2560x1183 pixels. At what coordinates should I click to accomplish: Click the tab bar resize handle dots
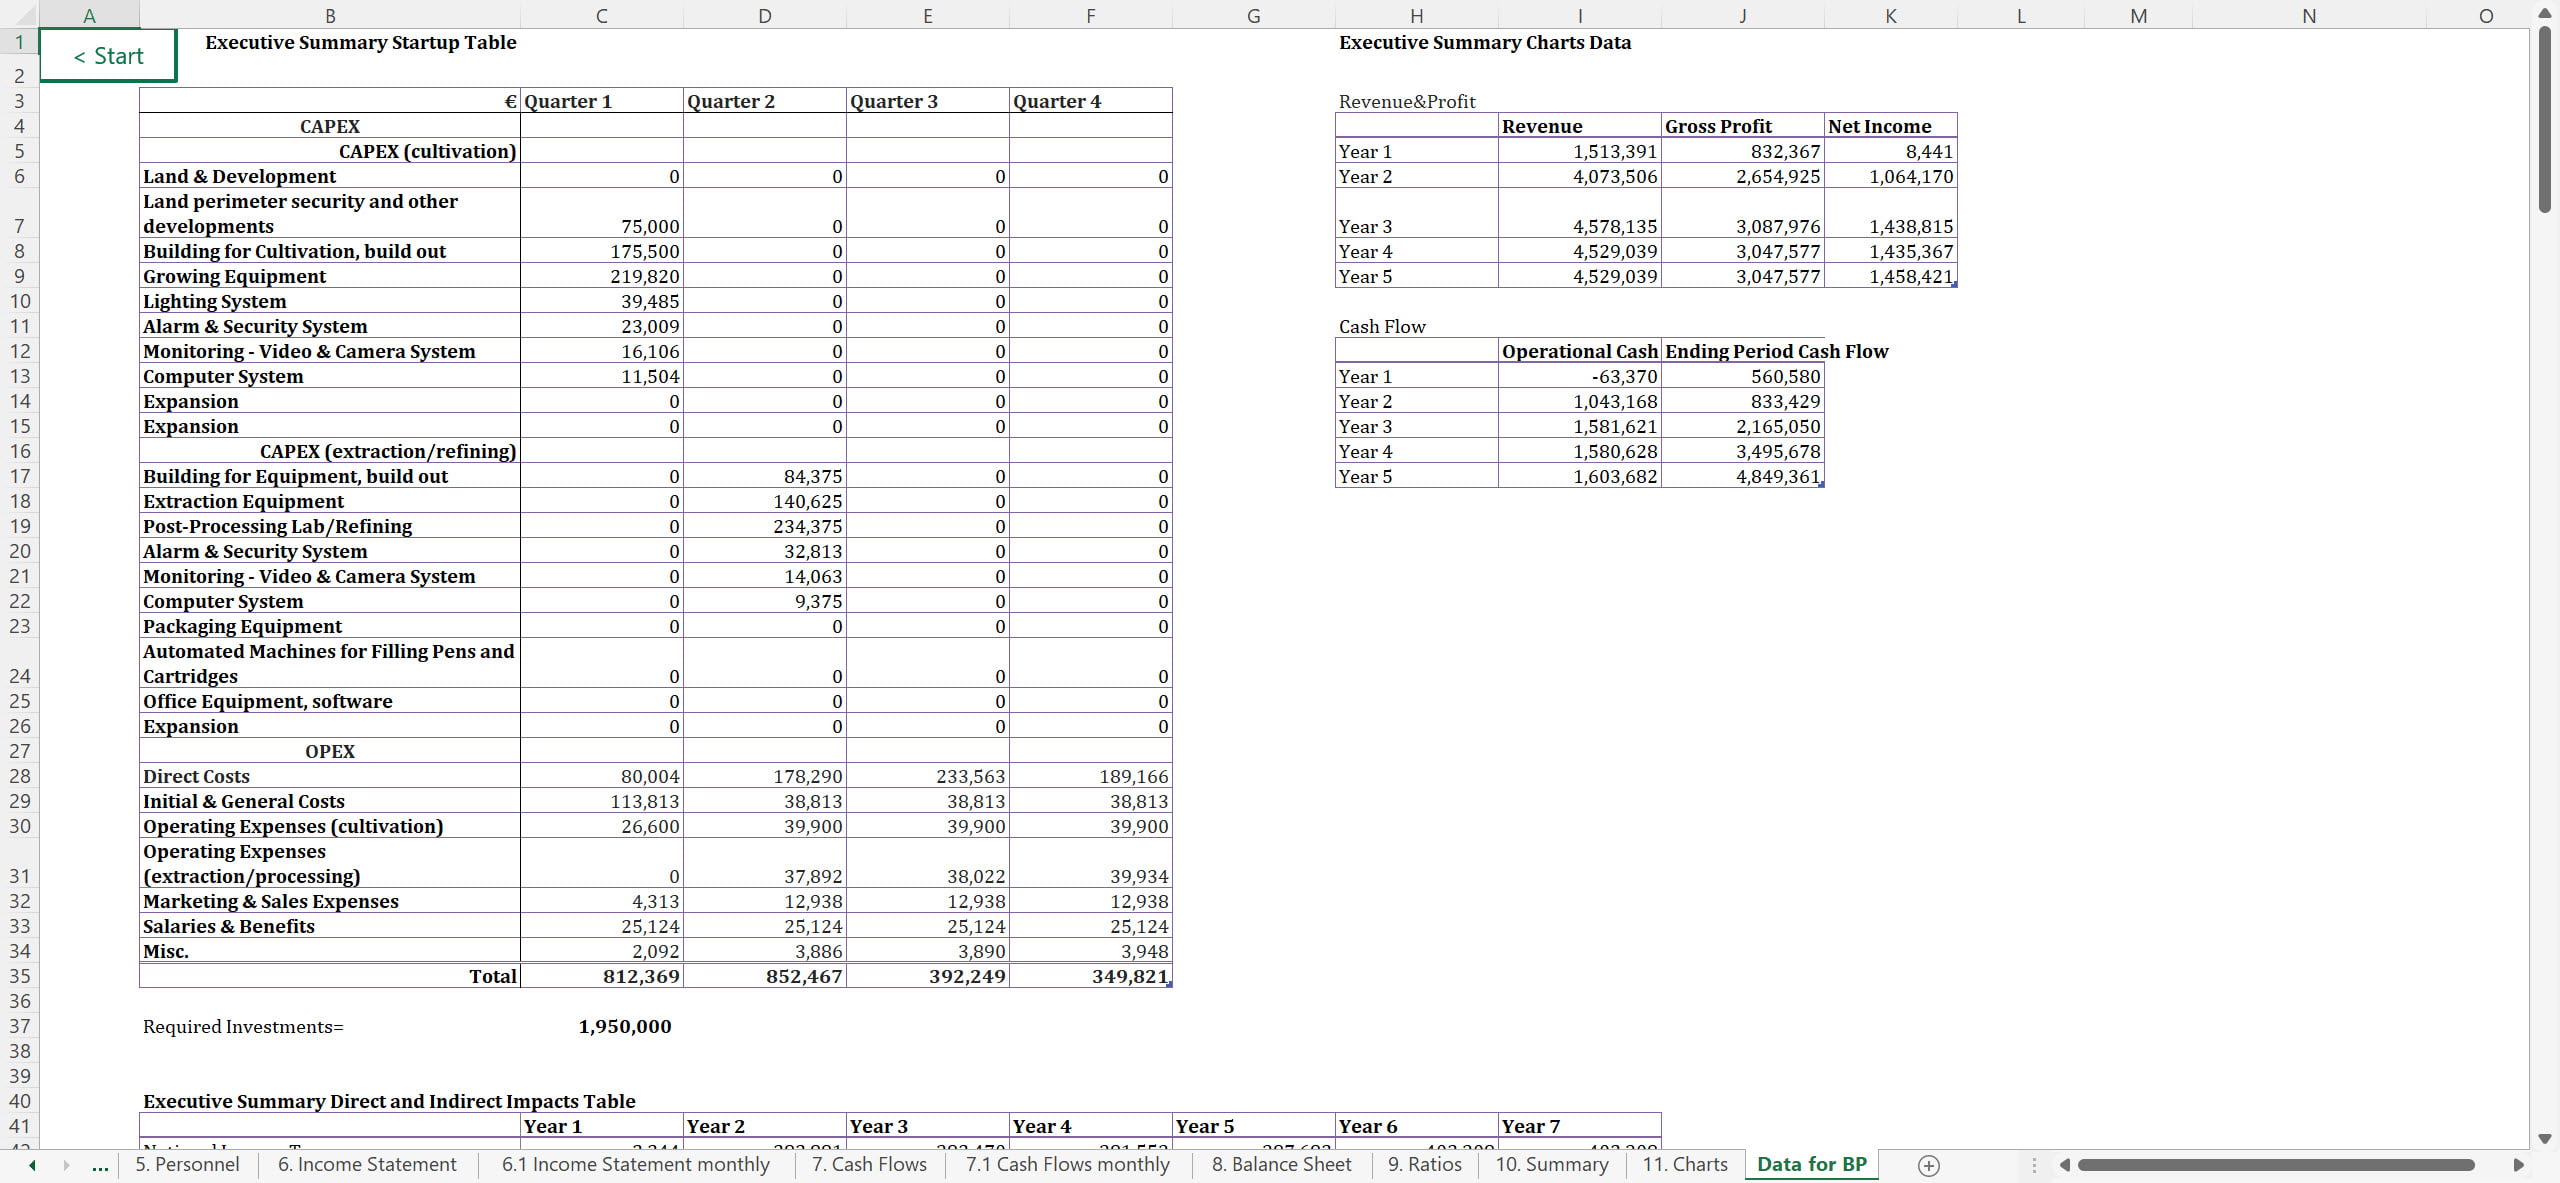[x=2033, y=1165]
